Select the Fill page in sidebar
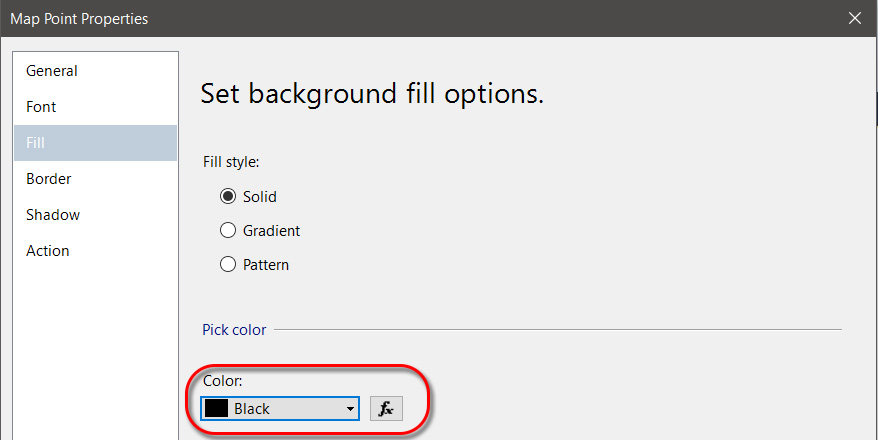Screen dimensions: 878x440 [x=36, y=143]
